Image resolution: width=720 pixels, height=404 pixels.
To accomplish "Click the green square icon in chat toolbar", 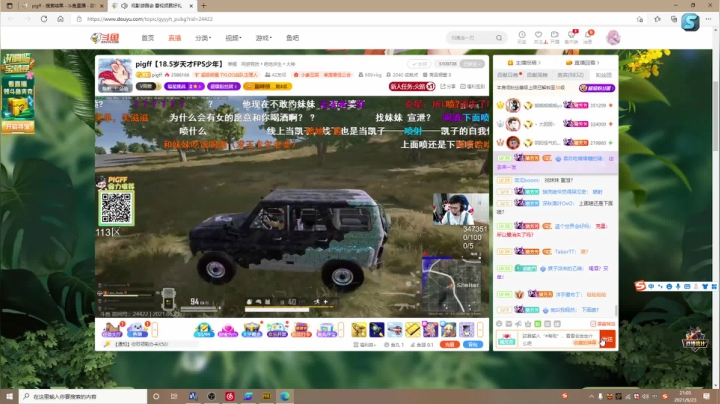I will [x=538, y=324].
